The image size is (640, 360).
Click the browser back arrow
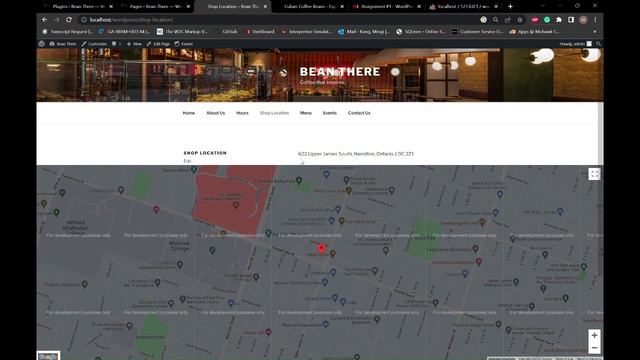(x=44, y=20)
